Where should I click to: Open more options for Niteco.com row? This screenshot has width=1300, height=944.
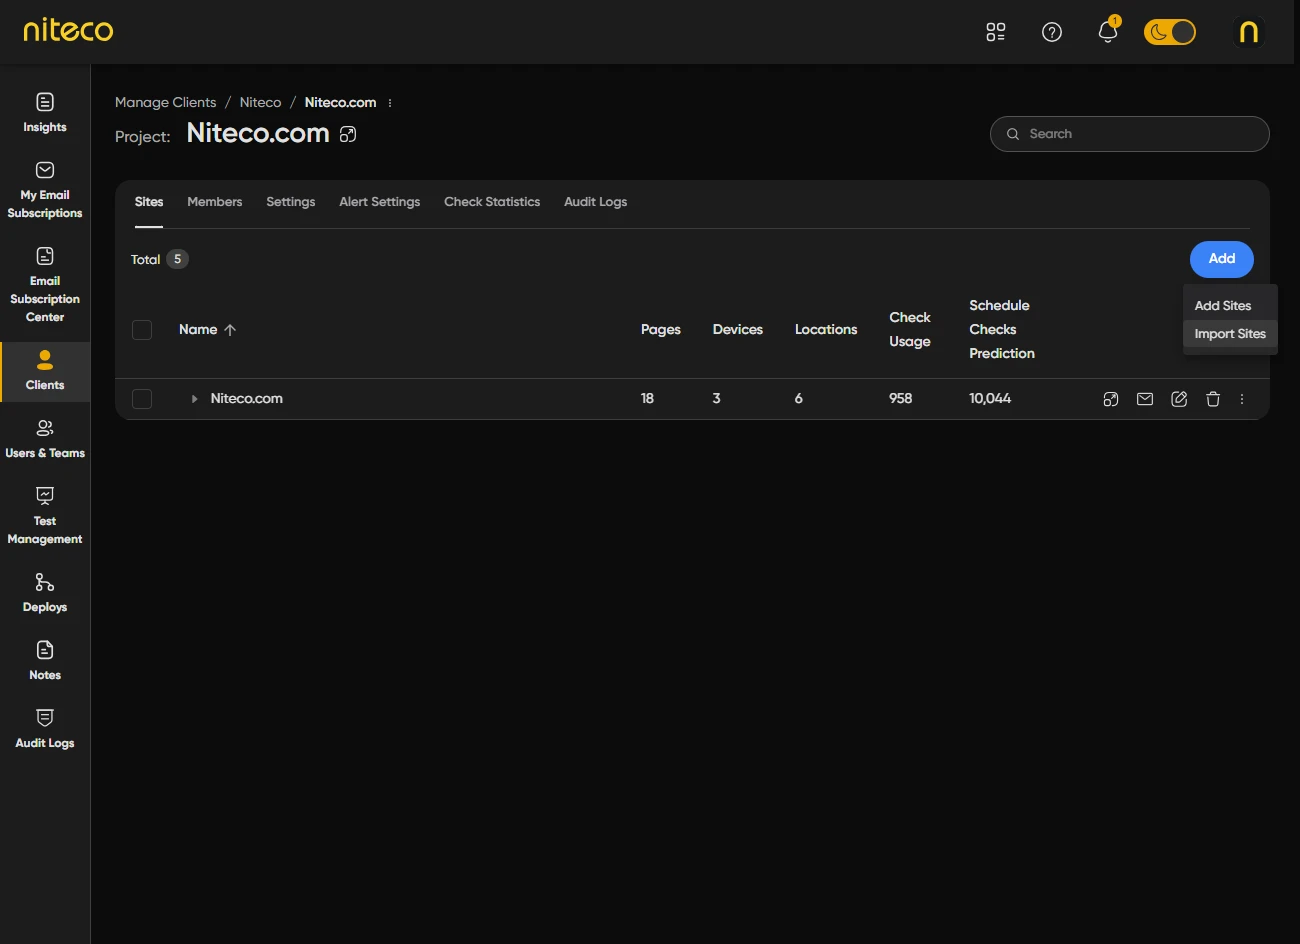pyautogui.click(x=1242, y=399)
